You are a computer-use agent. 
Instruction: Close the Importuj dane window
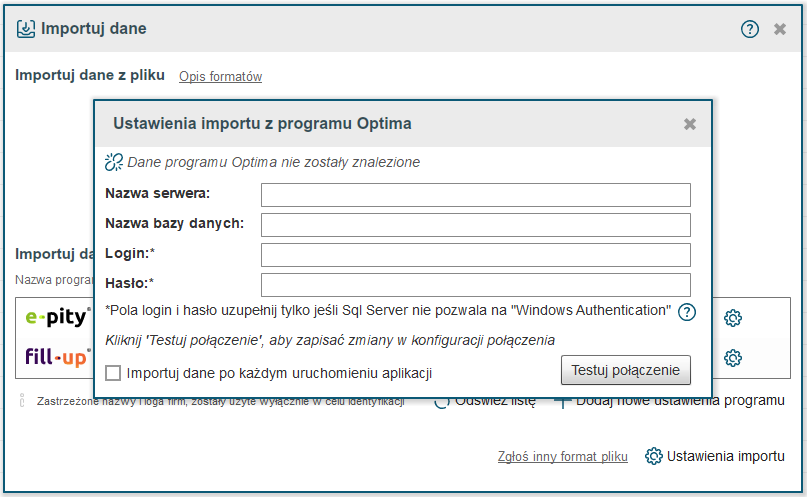tap(780, 29)
